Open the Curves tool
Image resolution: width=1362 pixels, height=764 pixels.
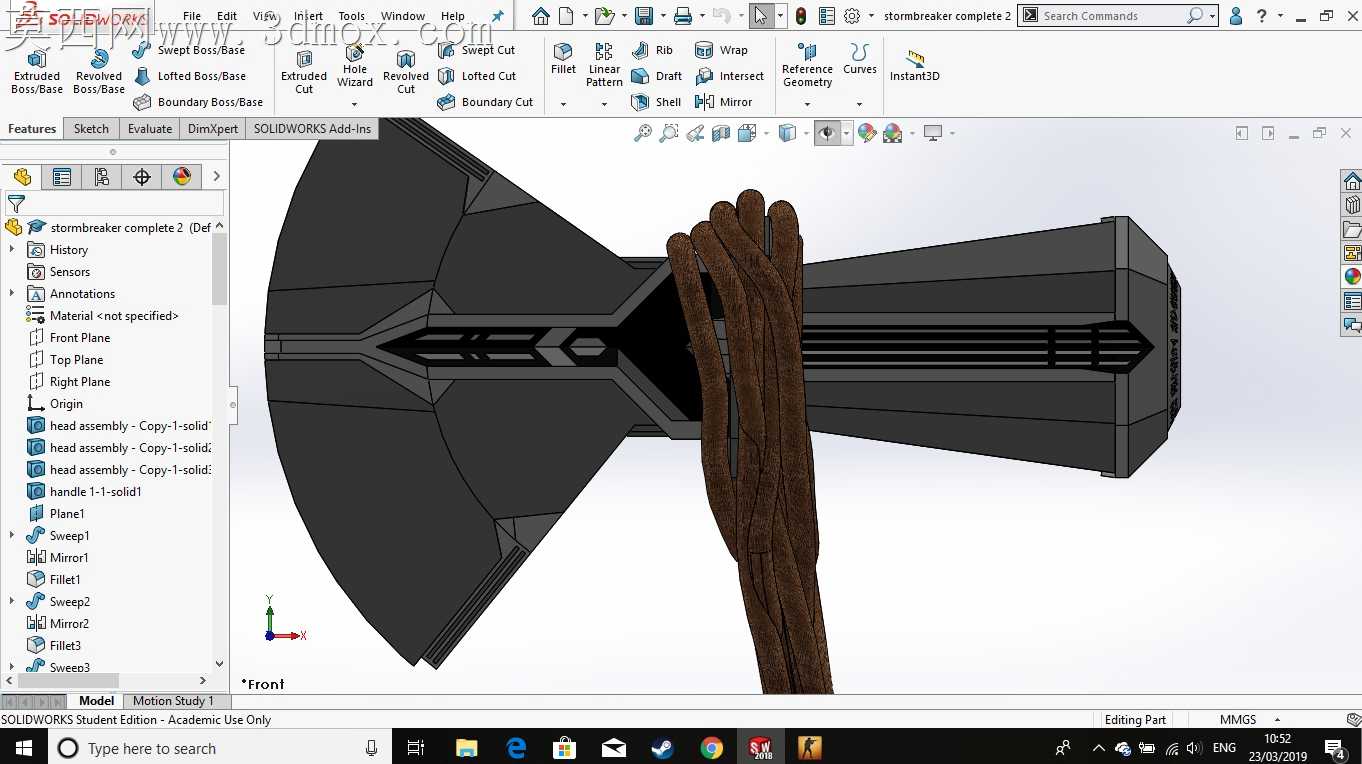point(859,58)
